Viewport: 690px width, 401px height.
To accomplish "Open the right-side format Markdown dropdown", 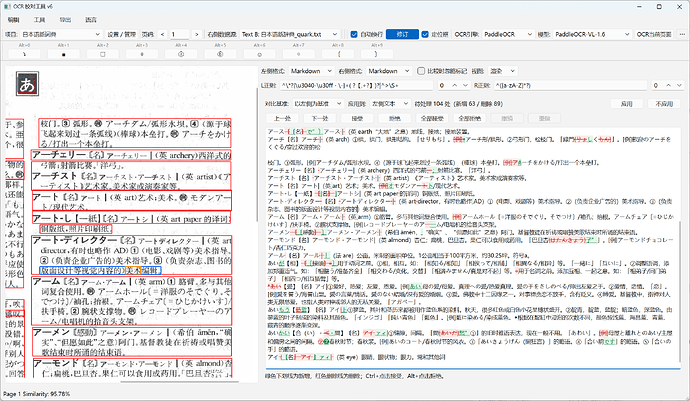I will pos(389,71).
